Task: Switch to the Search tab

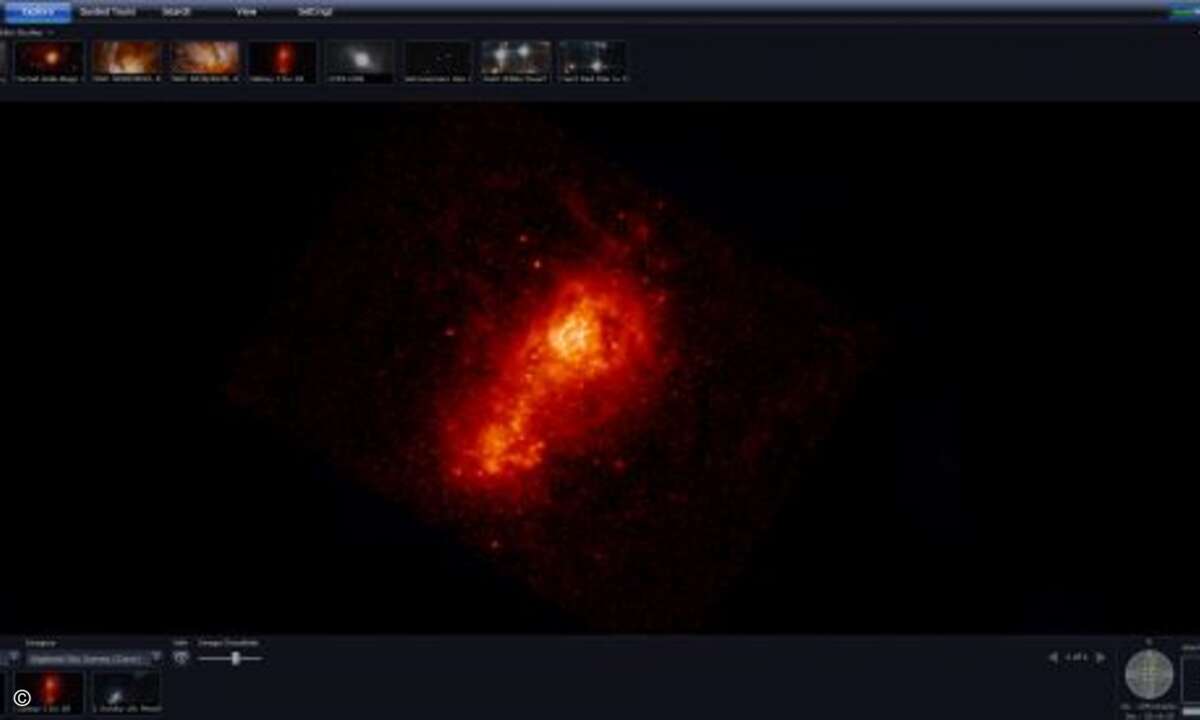Action: 177,12
